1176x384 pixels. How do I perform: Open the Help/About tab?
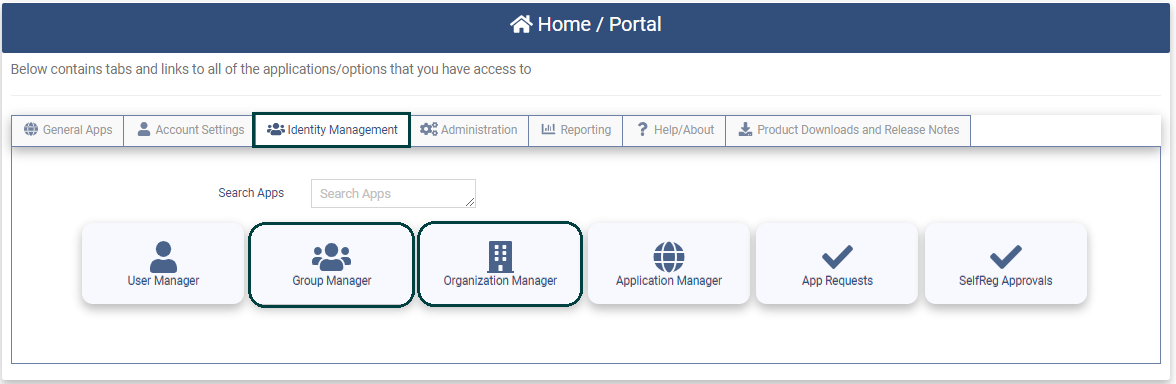click(674, 130)
